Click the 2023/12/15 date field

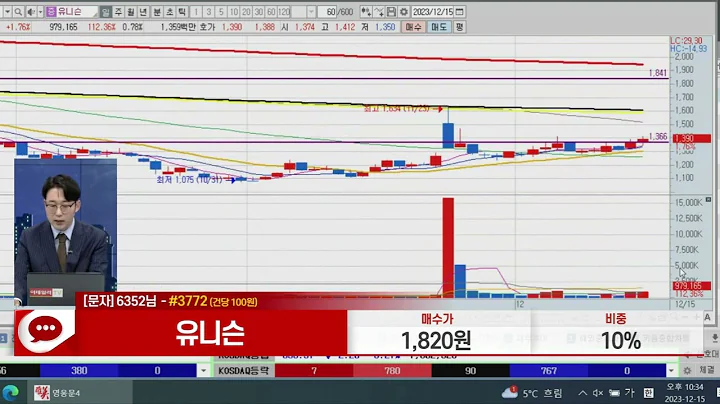coord(433,11)
